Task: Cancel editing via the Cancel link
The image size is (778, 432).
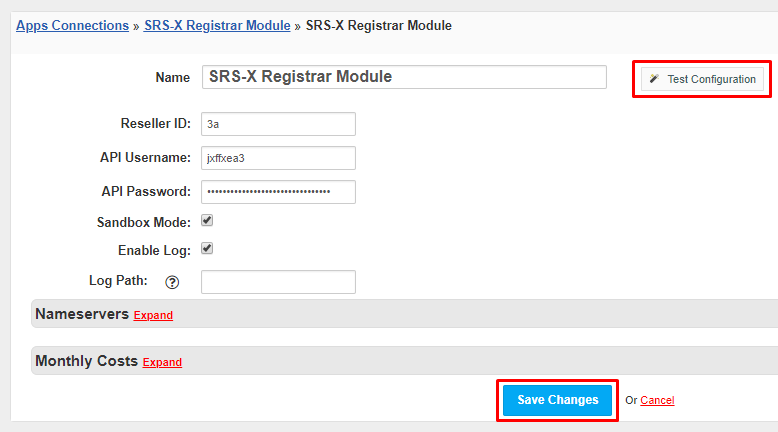Action: pyautogui.click(x=657, y=400)
